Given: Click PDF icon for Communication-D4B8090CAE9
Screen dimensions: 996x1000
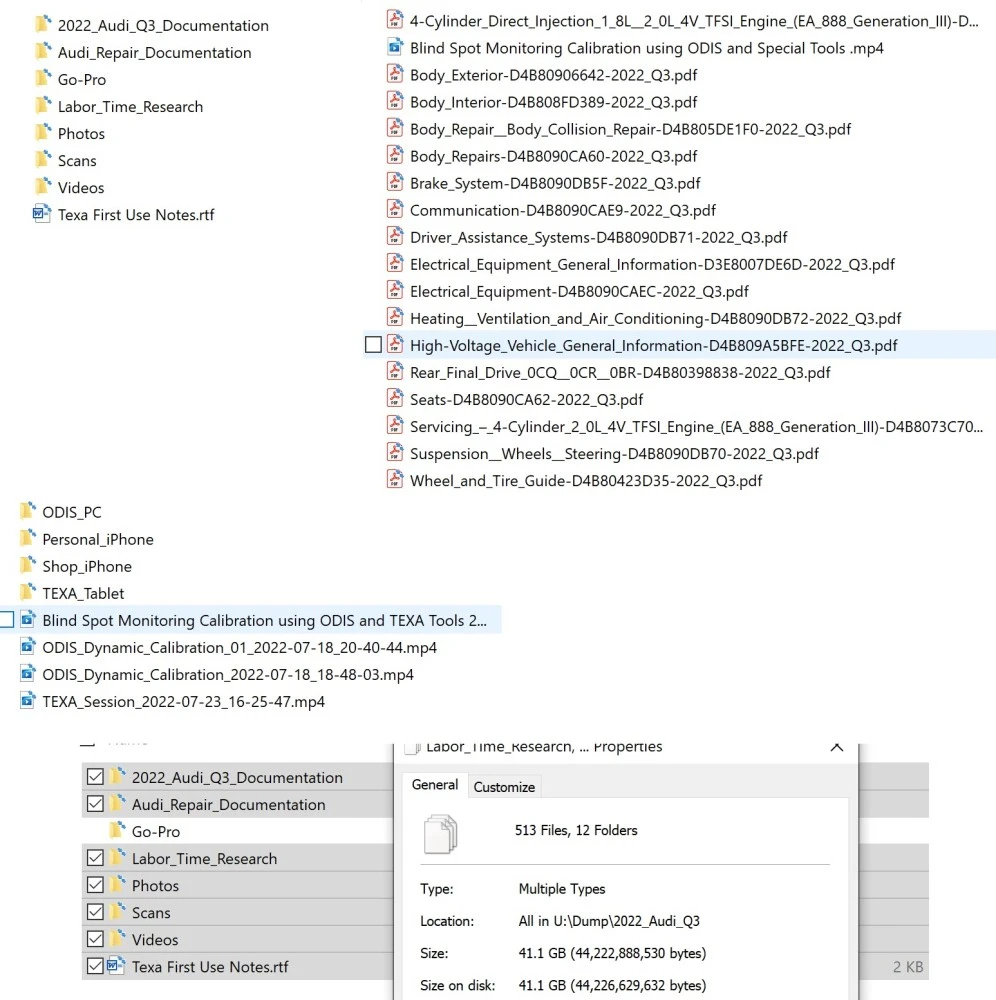Looking at the screenshot, I should (x=395, y=210).
